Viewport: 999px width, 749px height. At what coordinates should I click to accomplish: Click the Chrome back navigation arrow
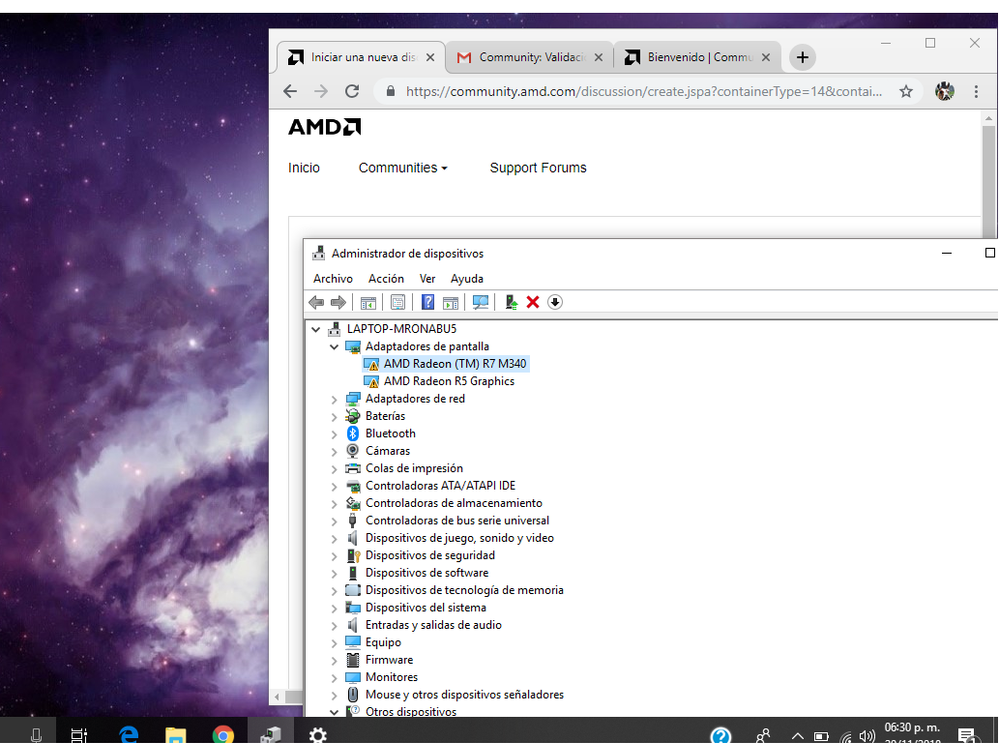point(291,91)
